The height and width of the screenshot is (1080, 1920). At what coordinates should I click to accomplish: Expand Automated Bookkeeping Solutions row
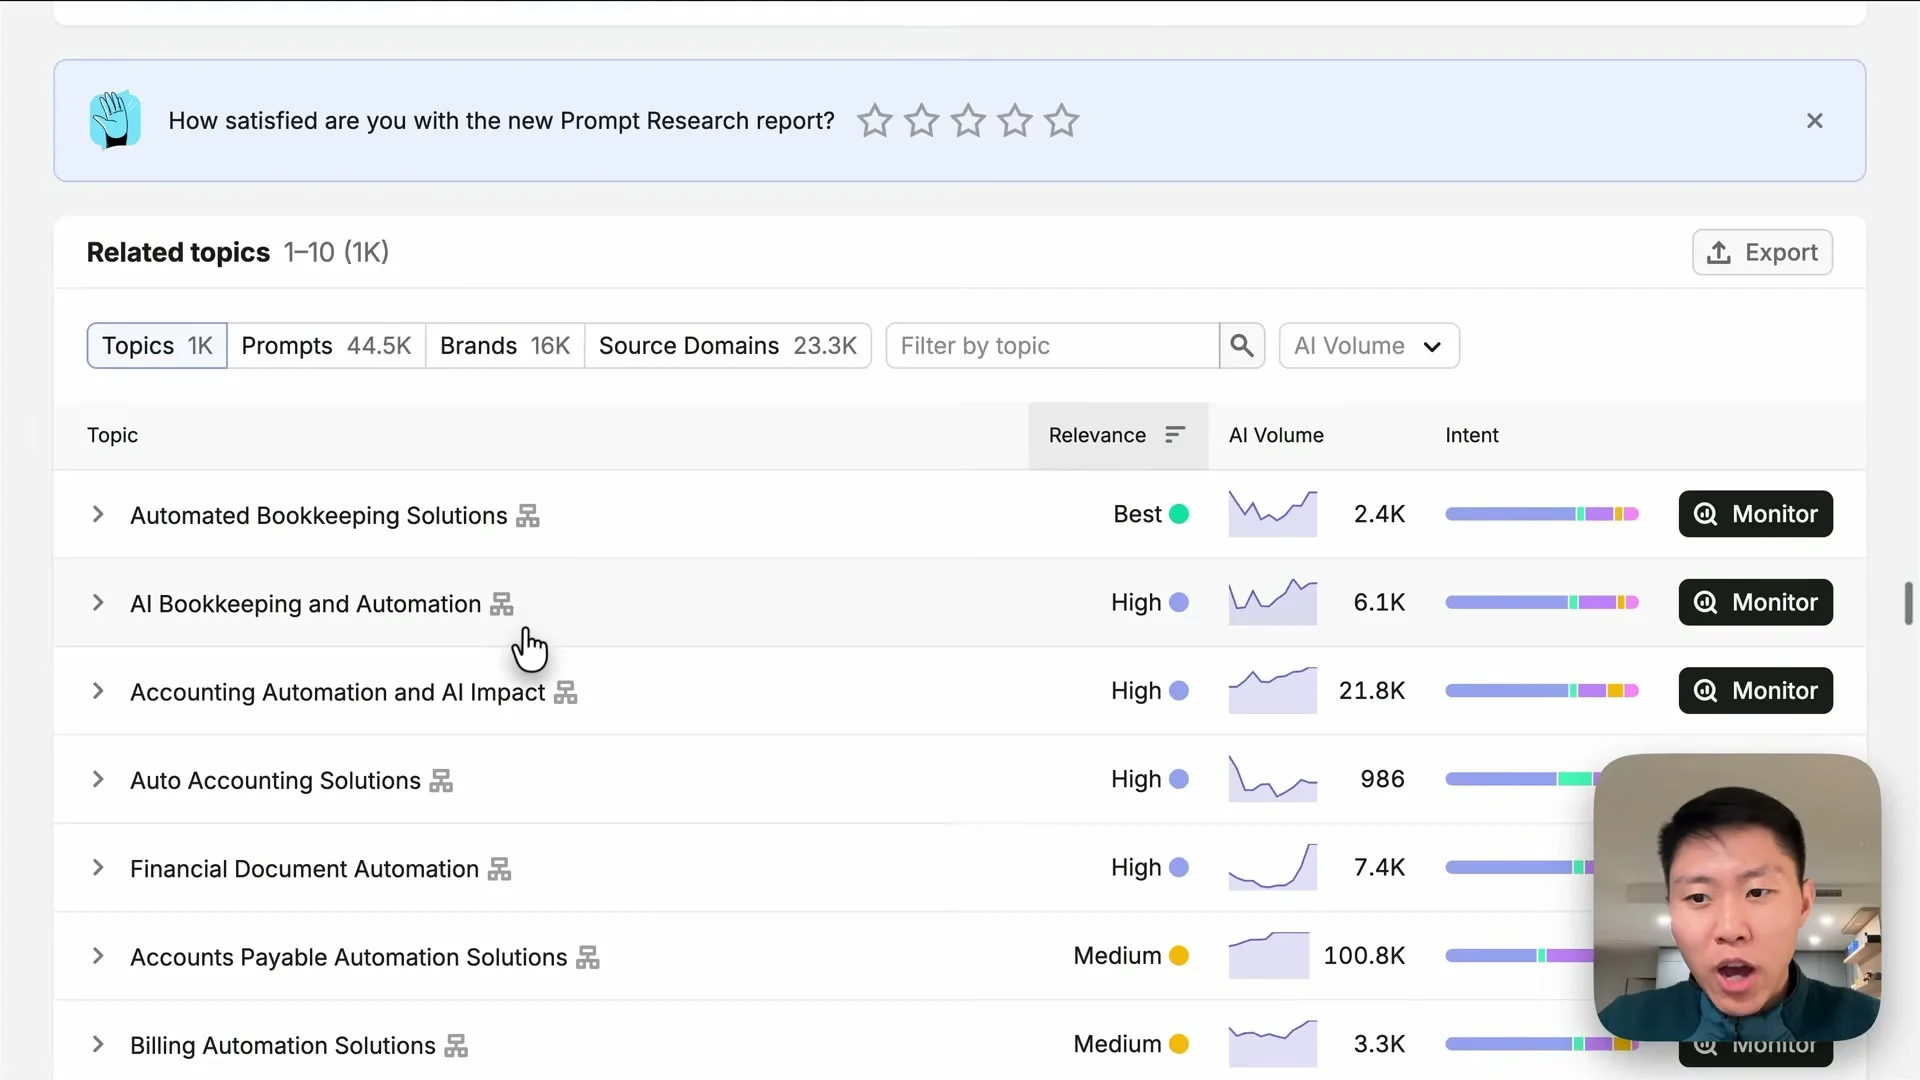[98, 514]
